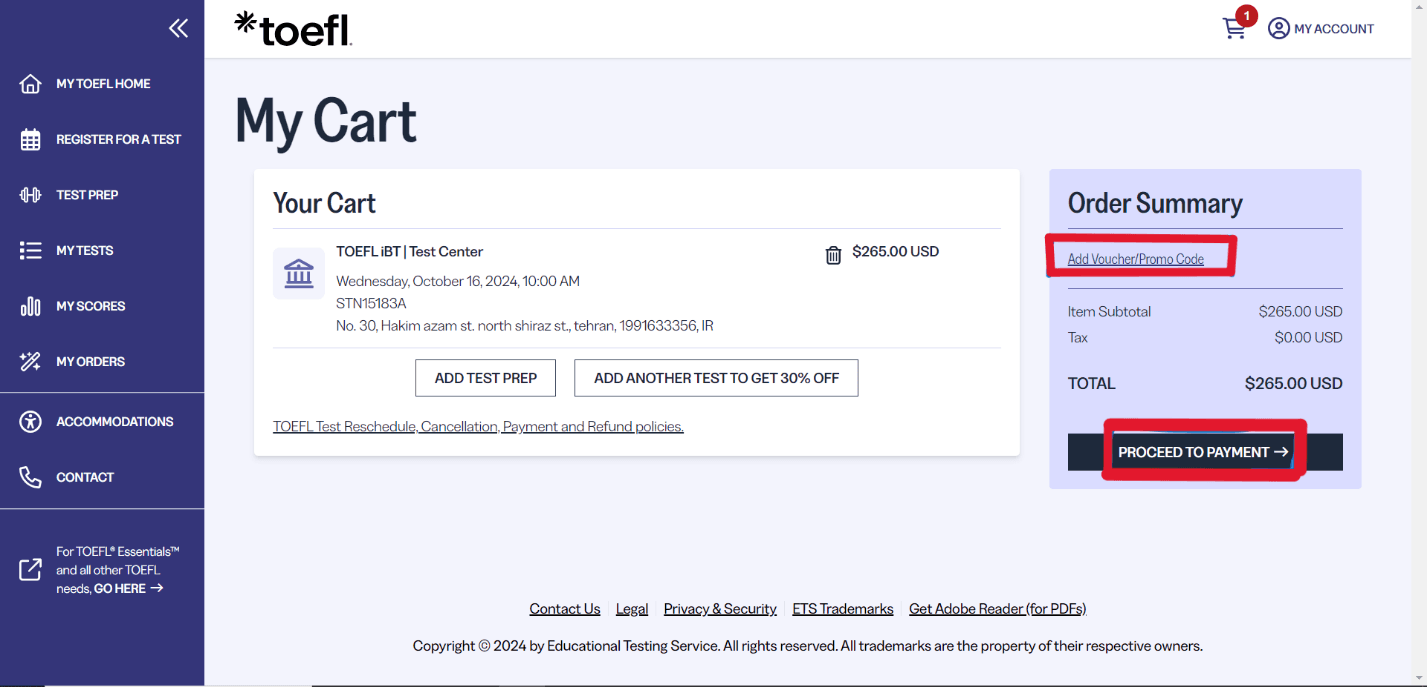1427x687 pixels.
Task: Open ACCOMMODATIONS menu item
Action: click(115, 422)
